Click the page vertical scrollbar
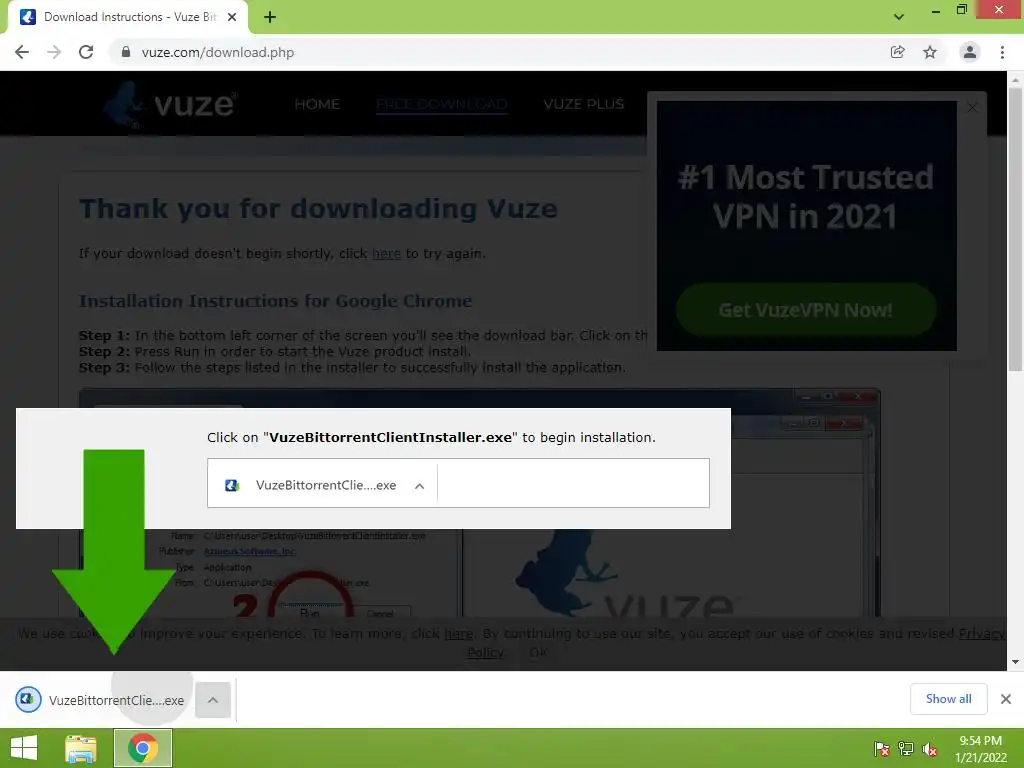This screenshot has width=1024, height=768. 1015,229
